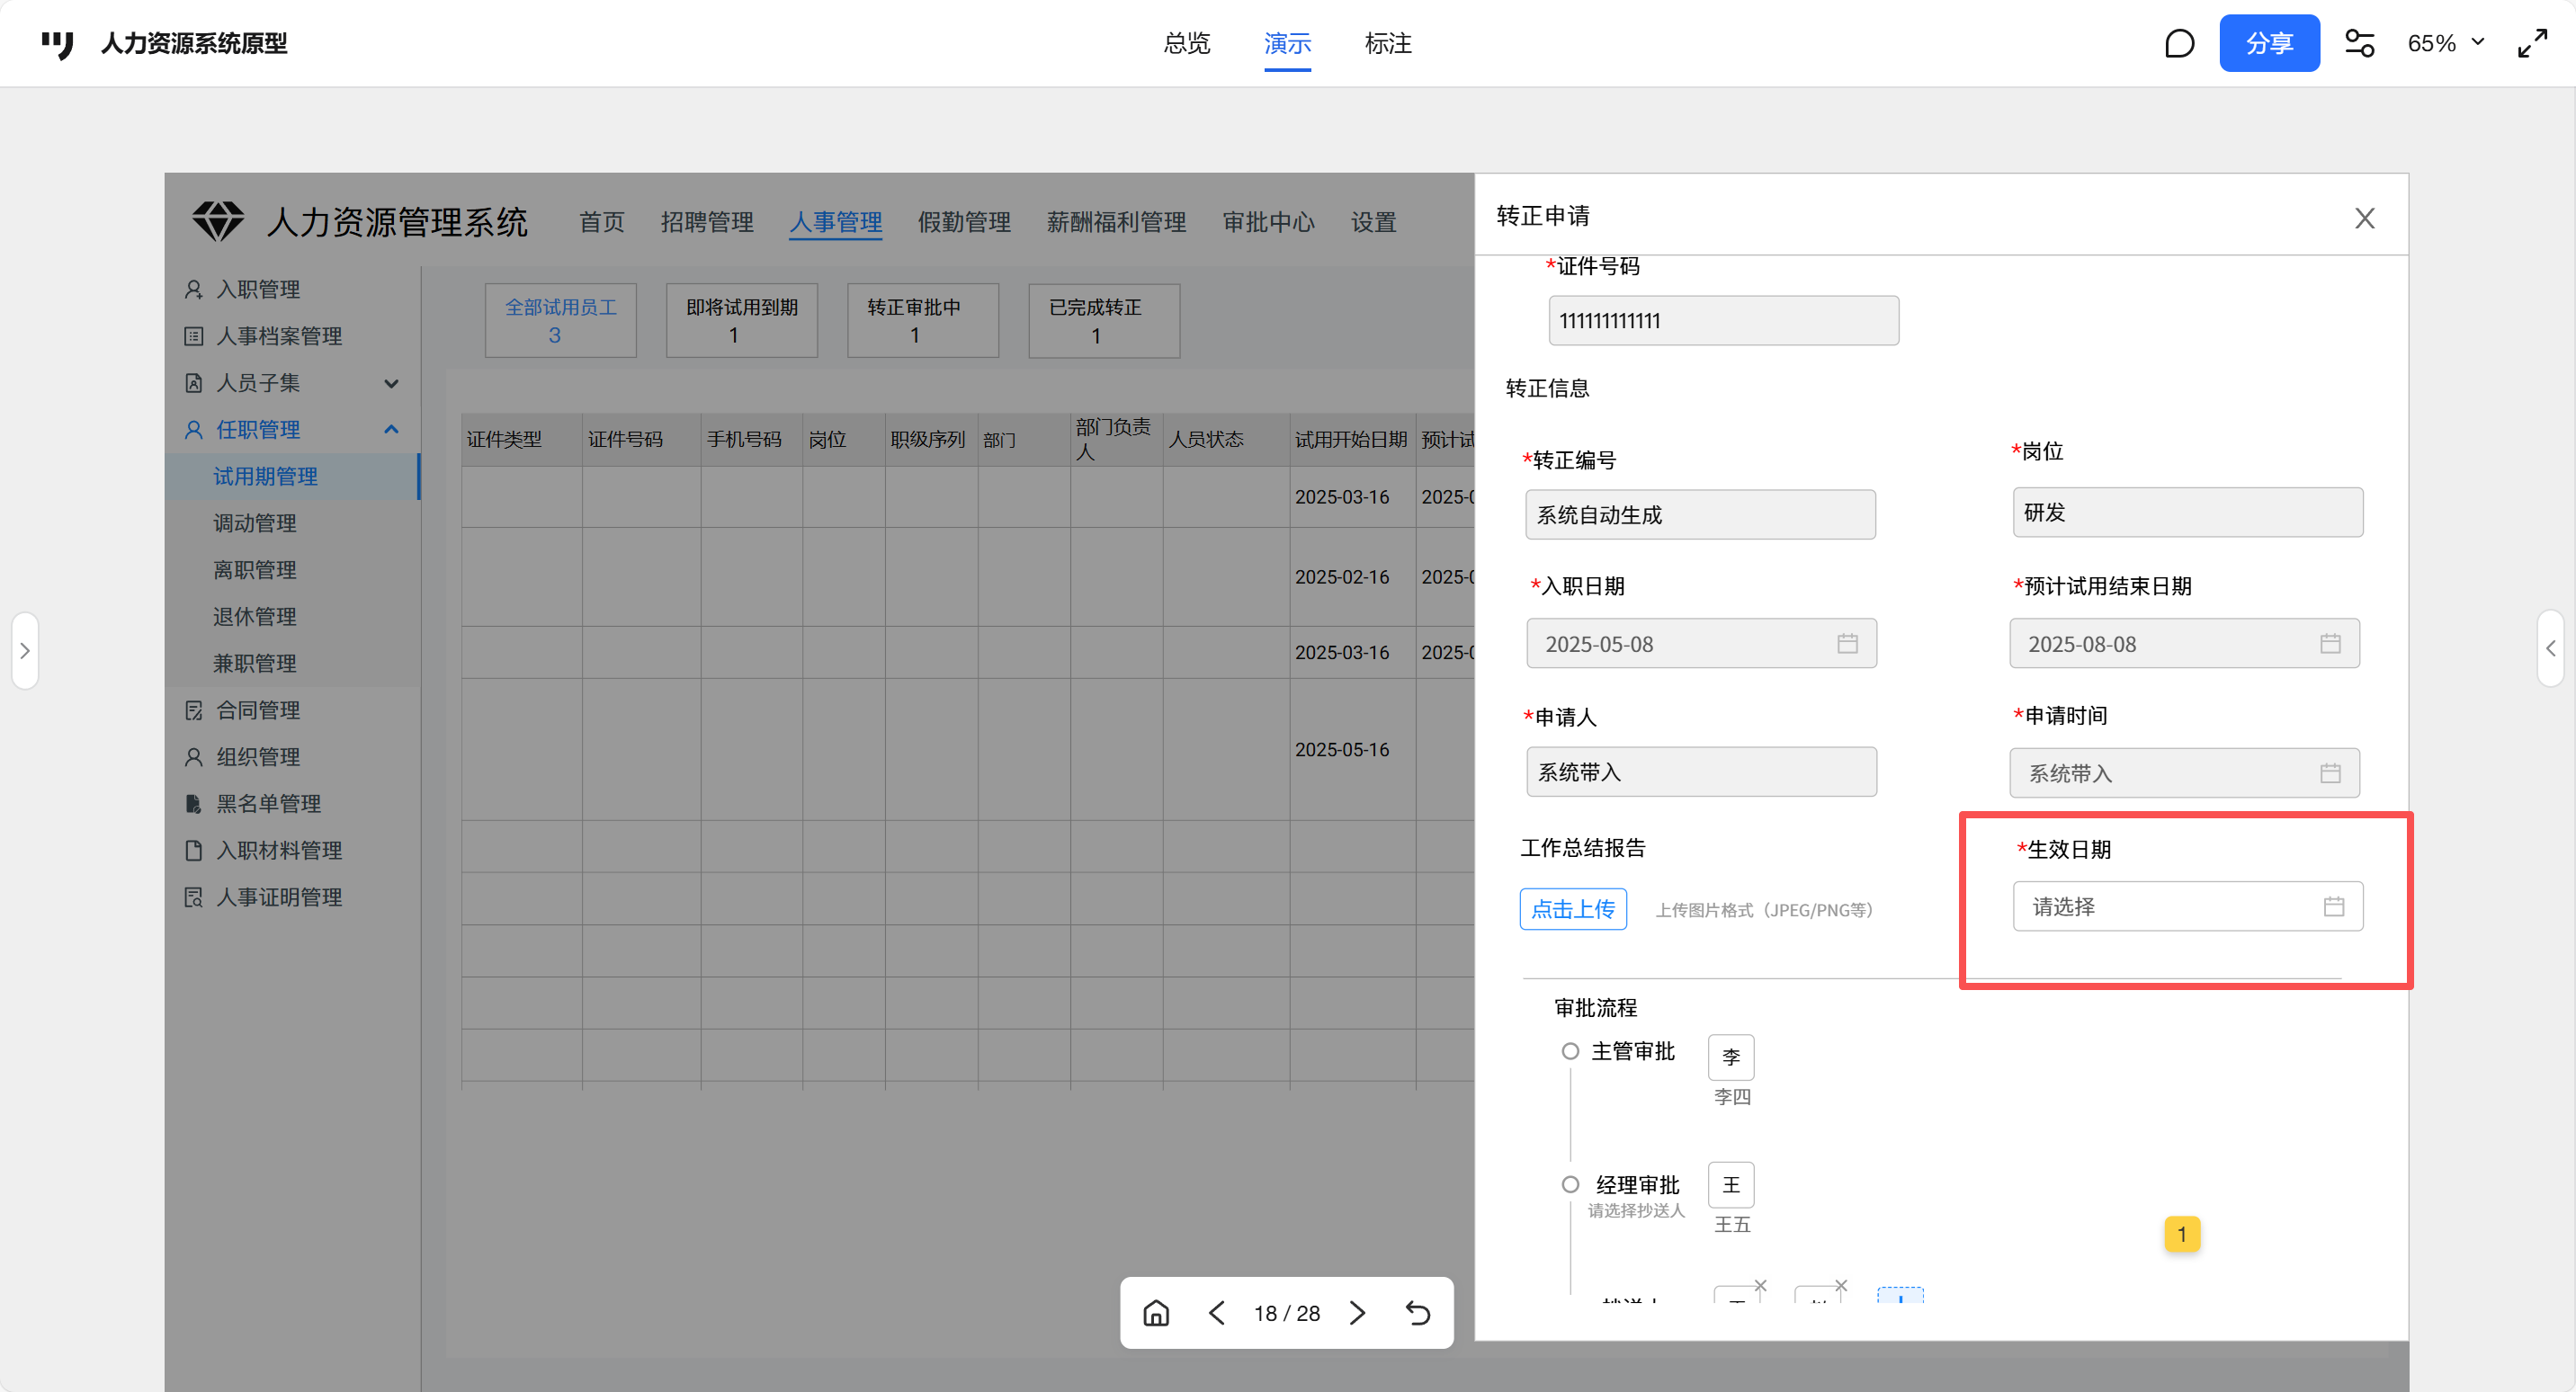This screenshot has height=1392, width=2576.
Task: Click the yellow annotation marker 1
Action: point(2181,1234)
